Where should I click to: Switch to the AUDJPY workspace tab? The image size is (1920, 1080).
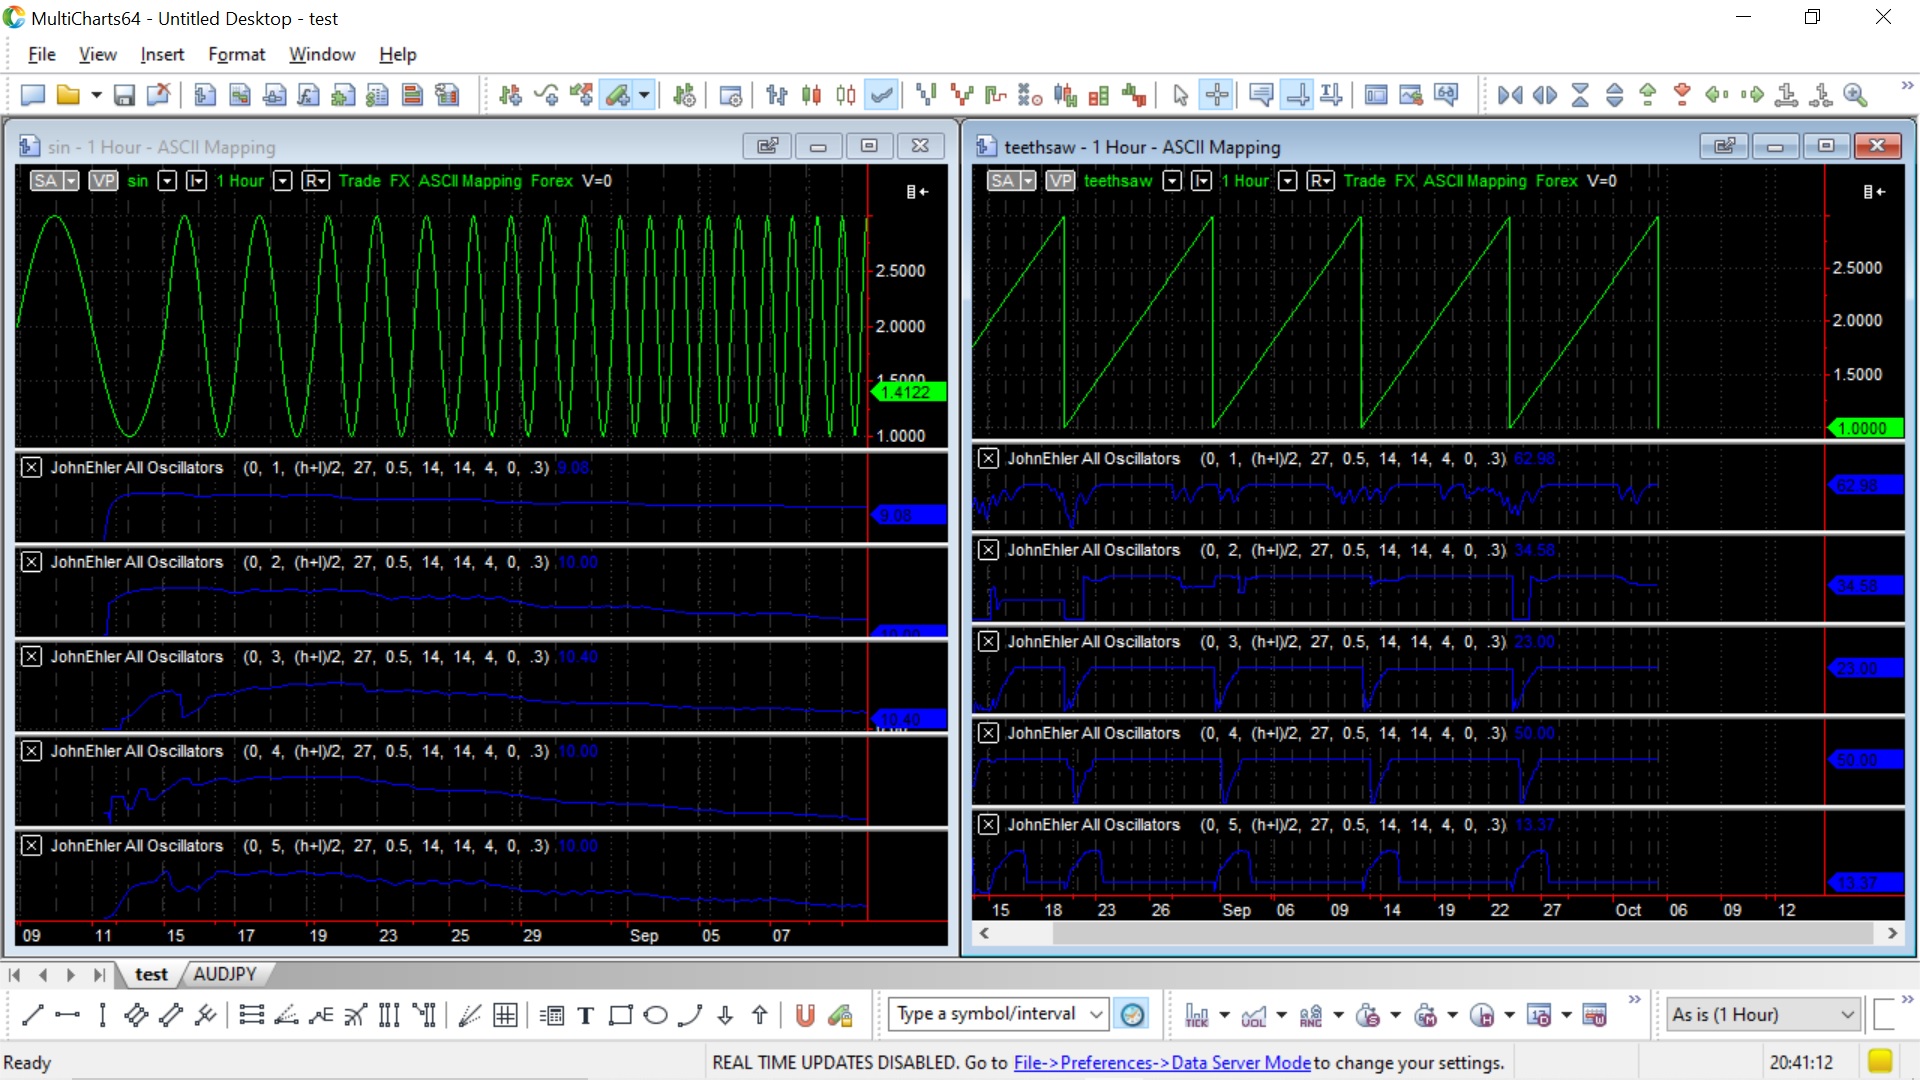coord(224,974)
